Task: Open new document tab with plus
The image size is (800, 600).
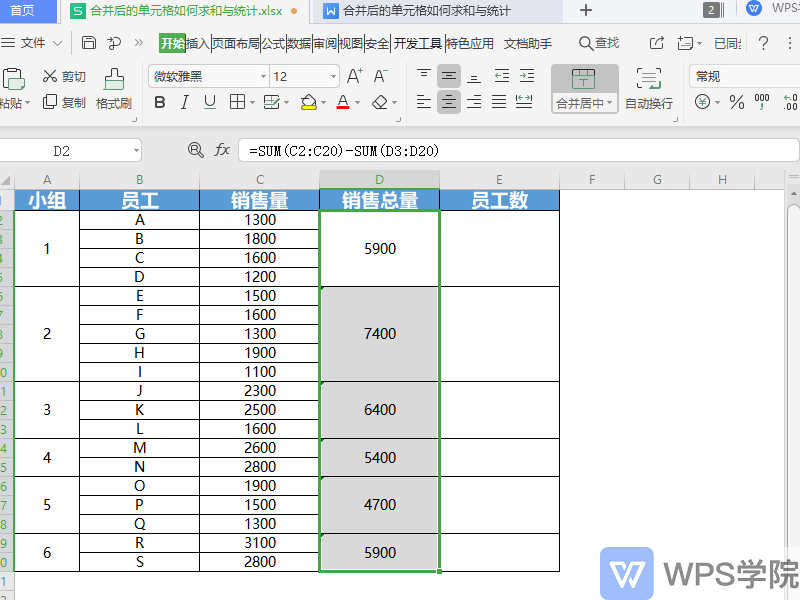Action: click(586, 10)
